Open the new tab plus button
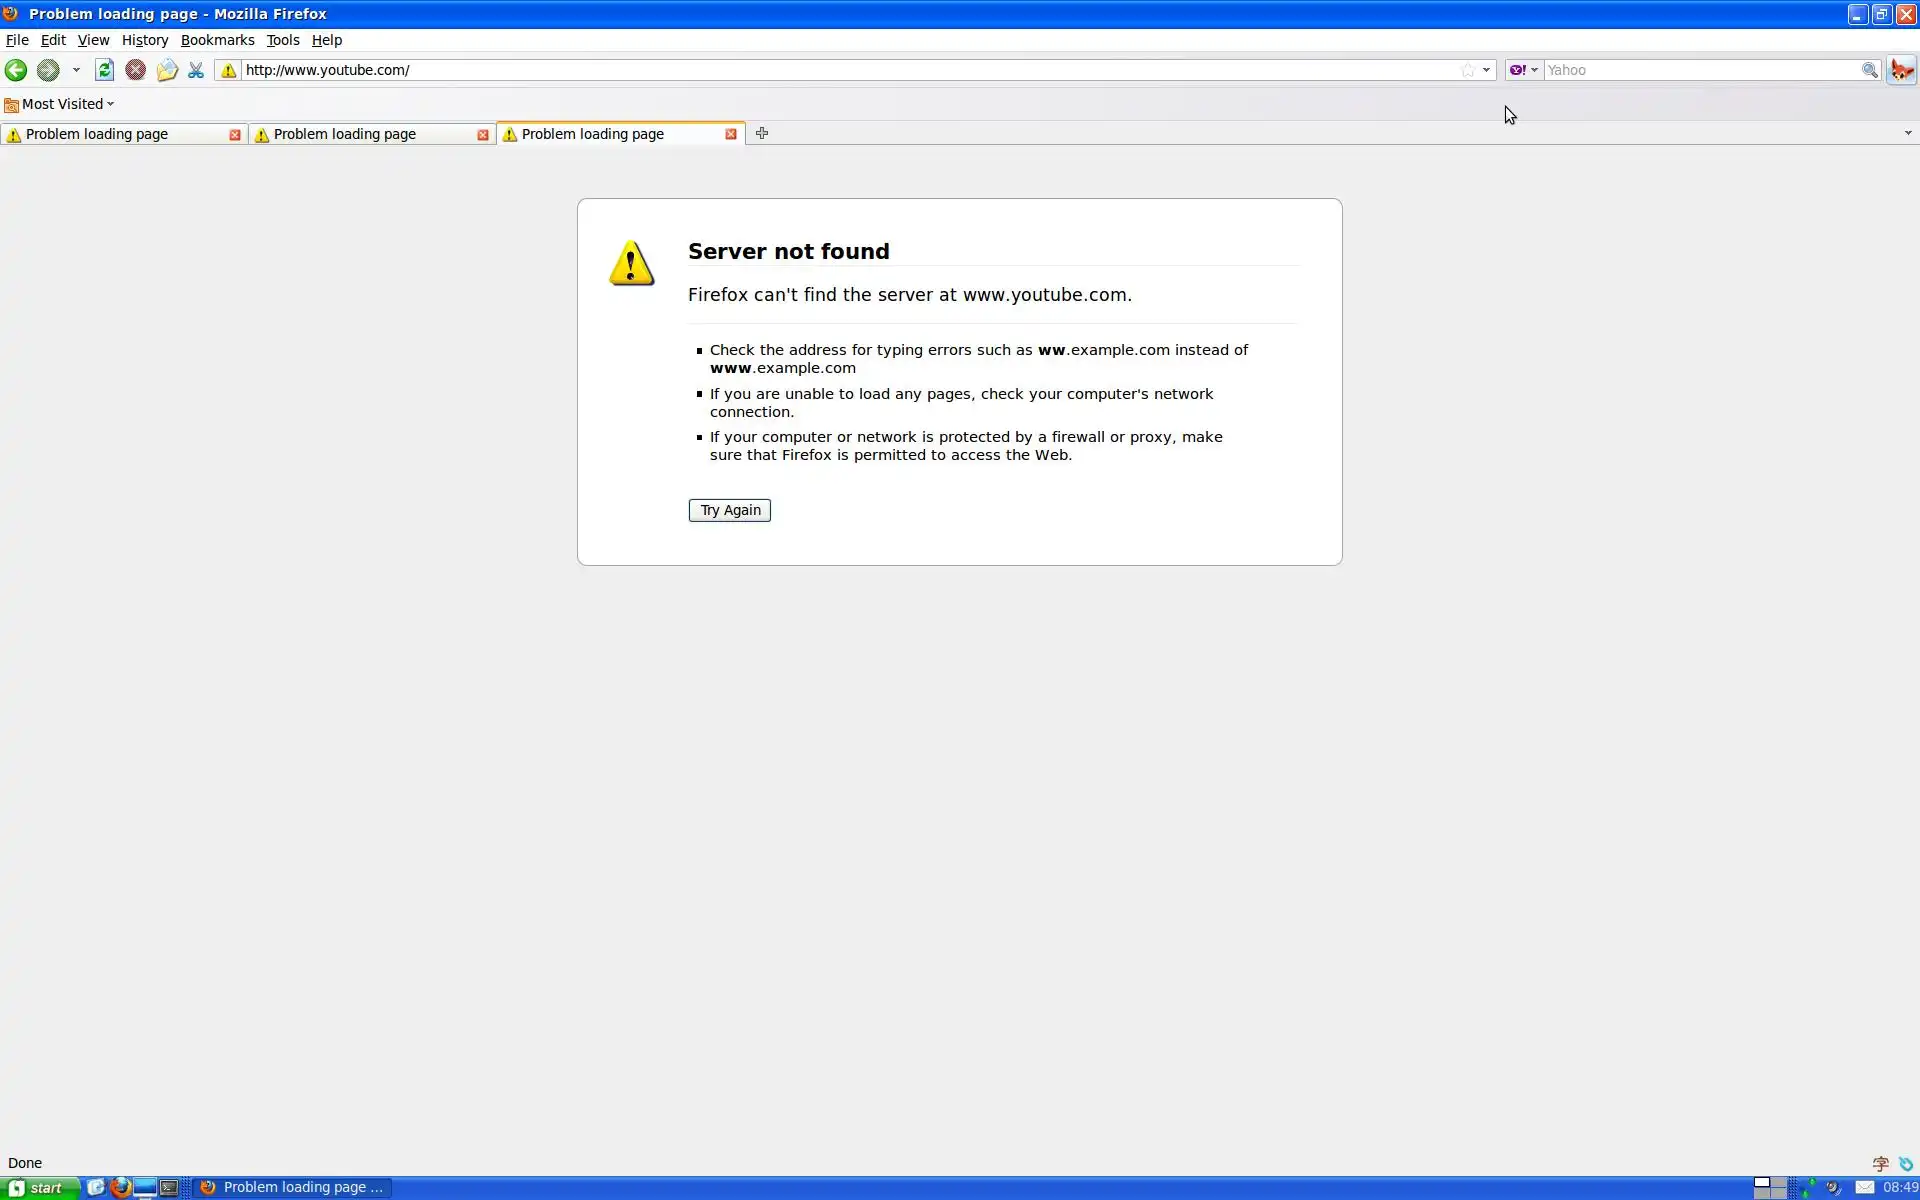This screenshot has height=1200, width=1920. click(762, 133)
